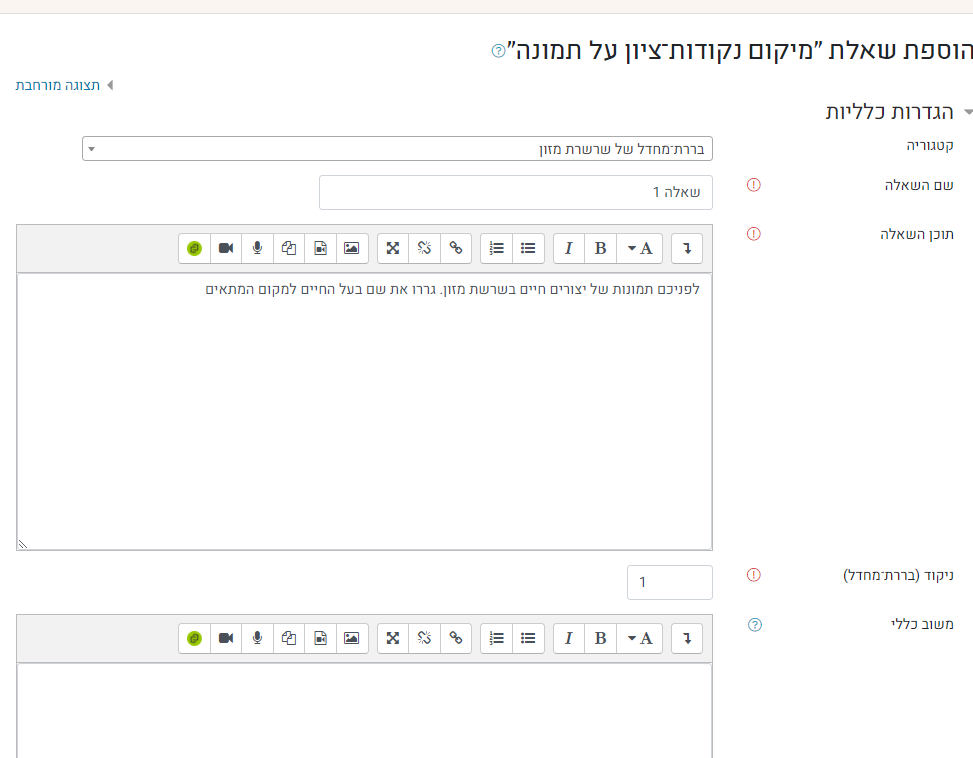Open paragraph styles dropdown in question text editor
Image resolution: width=973 pixels, height=758 pixels.
[640, 248]
